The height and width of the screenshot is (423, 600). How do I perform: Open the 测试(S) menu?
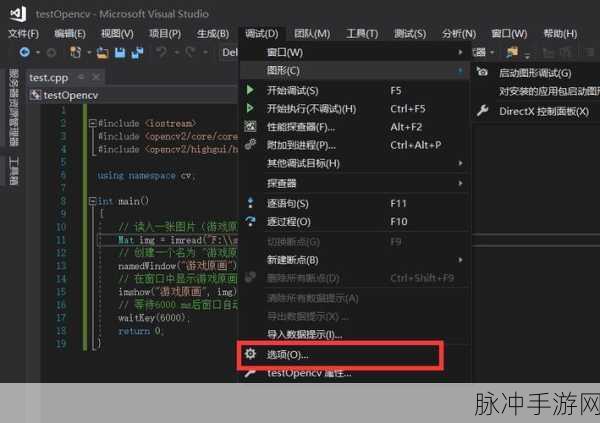pos(410,34)
